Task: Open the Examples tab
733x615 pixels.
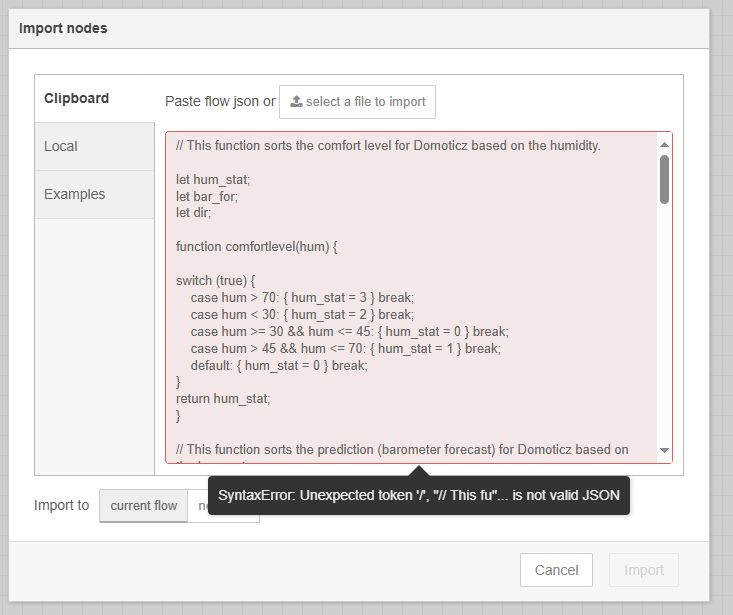Action: [x=94, y=194]
